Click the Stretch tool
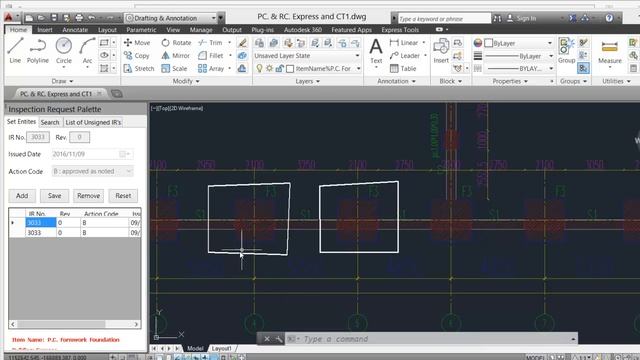This screenshot has height=360, width=640. click(139, 69)
